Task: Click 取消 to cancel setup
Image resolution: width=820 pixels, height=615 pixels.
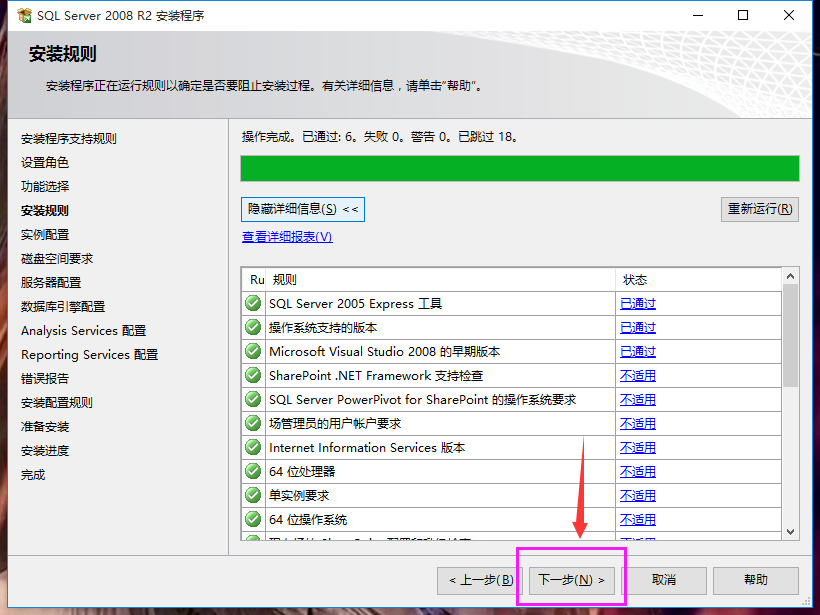Action: coord(664,580)
